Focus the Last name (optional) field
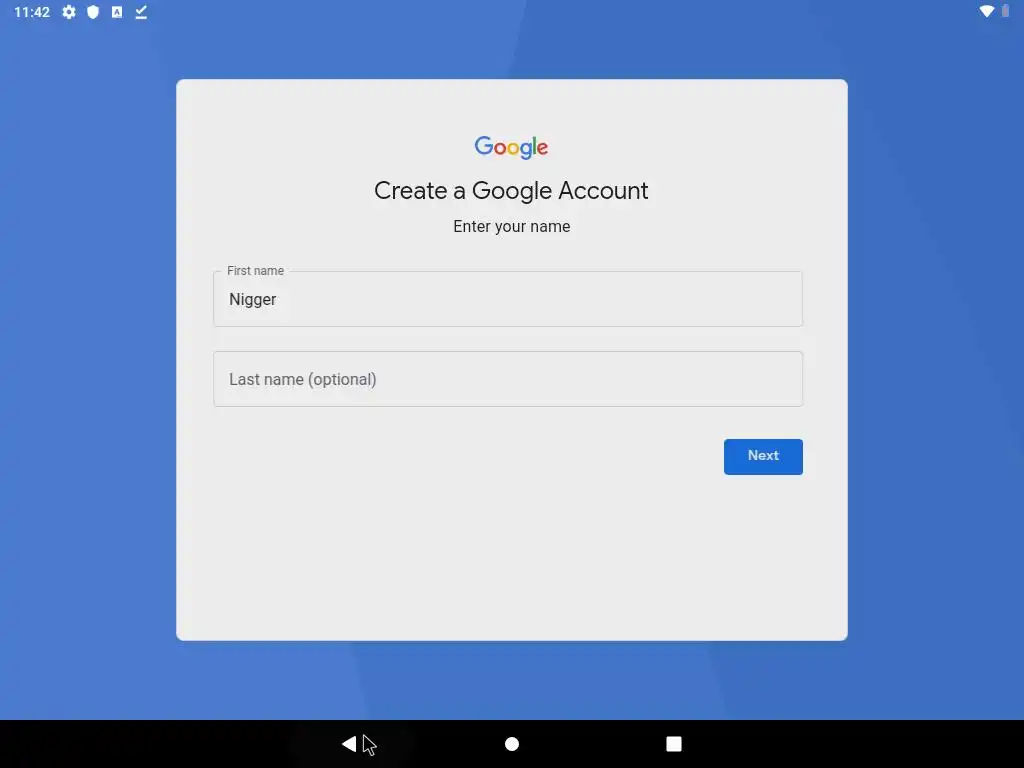This screenshot has height=768, width=1024. (508, 379)
